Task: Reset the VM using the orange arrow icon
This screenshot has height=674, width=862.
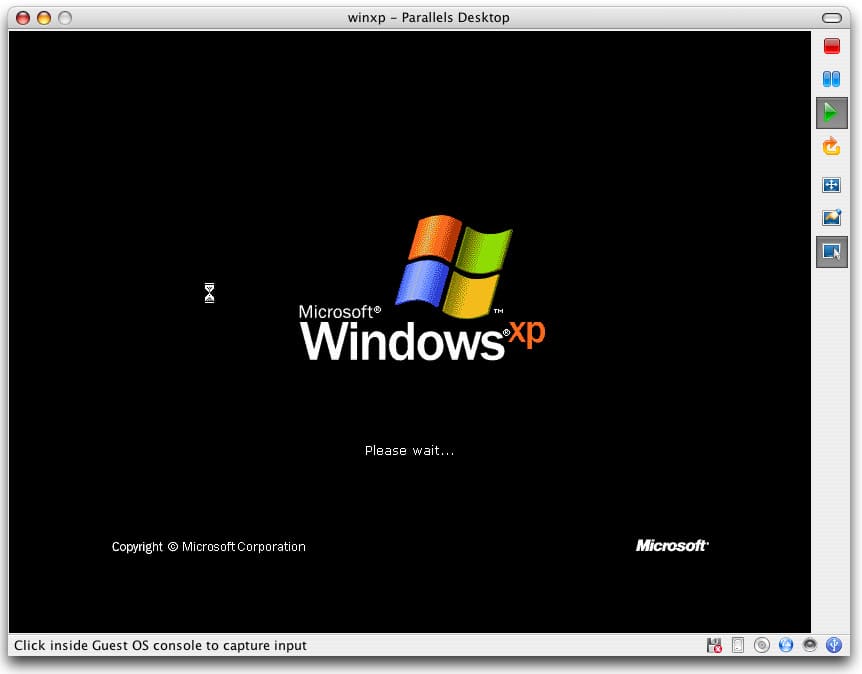Action: [x=831, y=147]
